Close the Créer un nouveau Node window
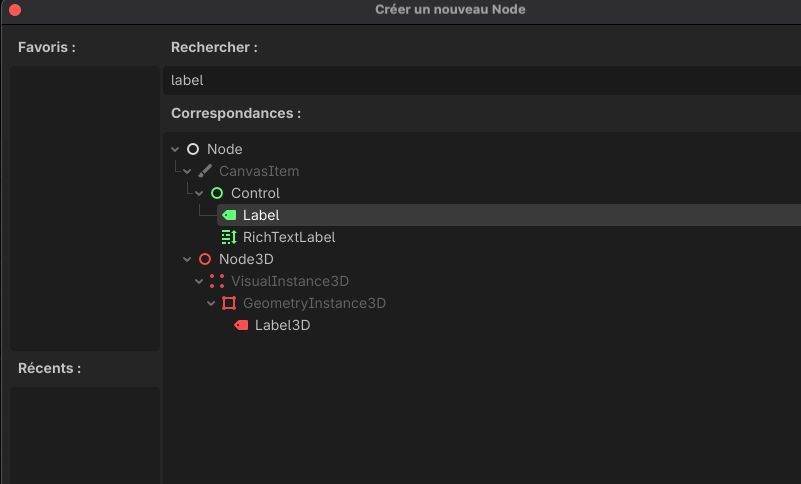 click(x=15, y=10)
